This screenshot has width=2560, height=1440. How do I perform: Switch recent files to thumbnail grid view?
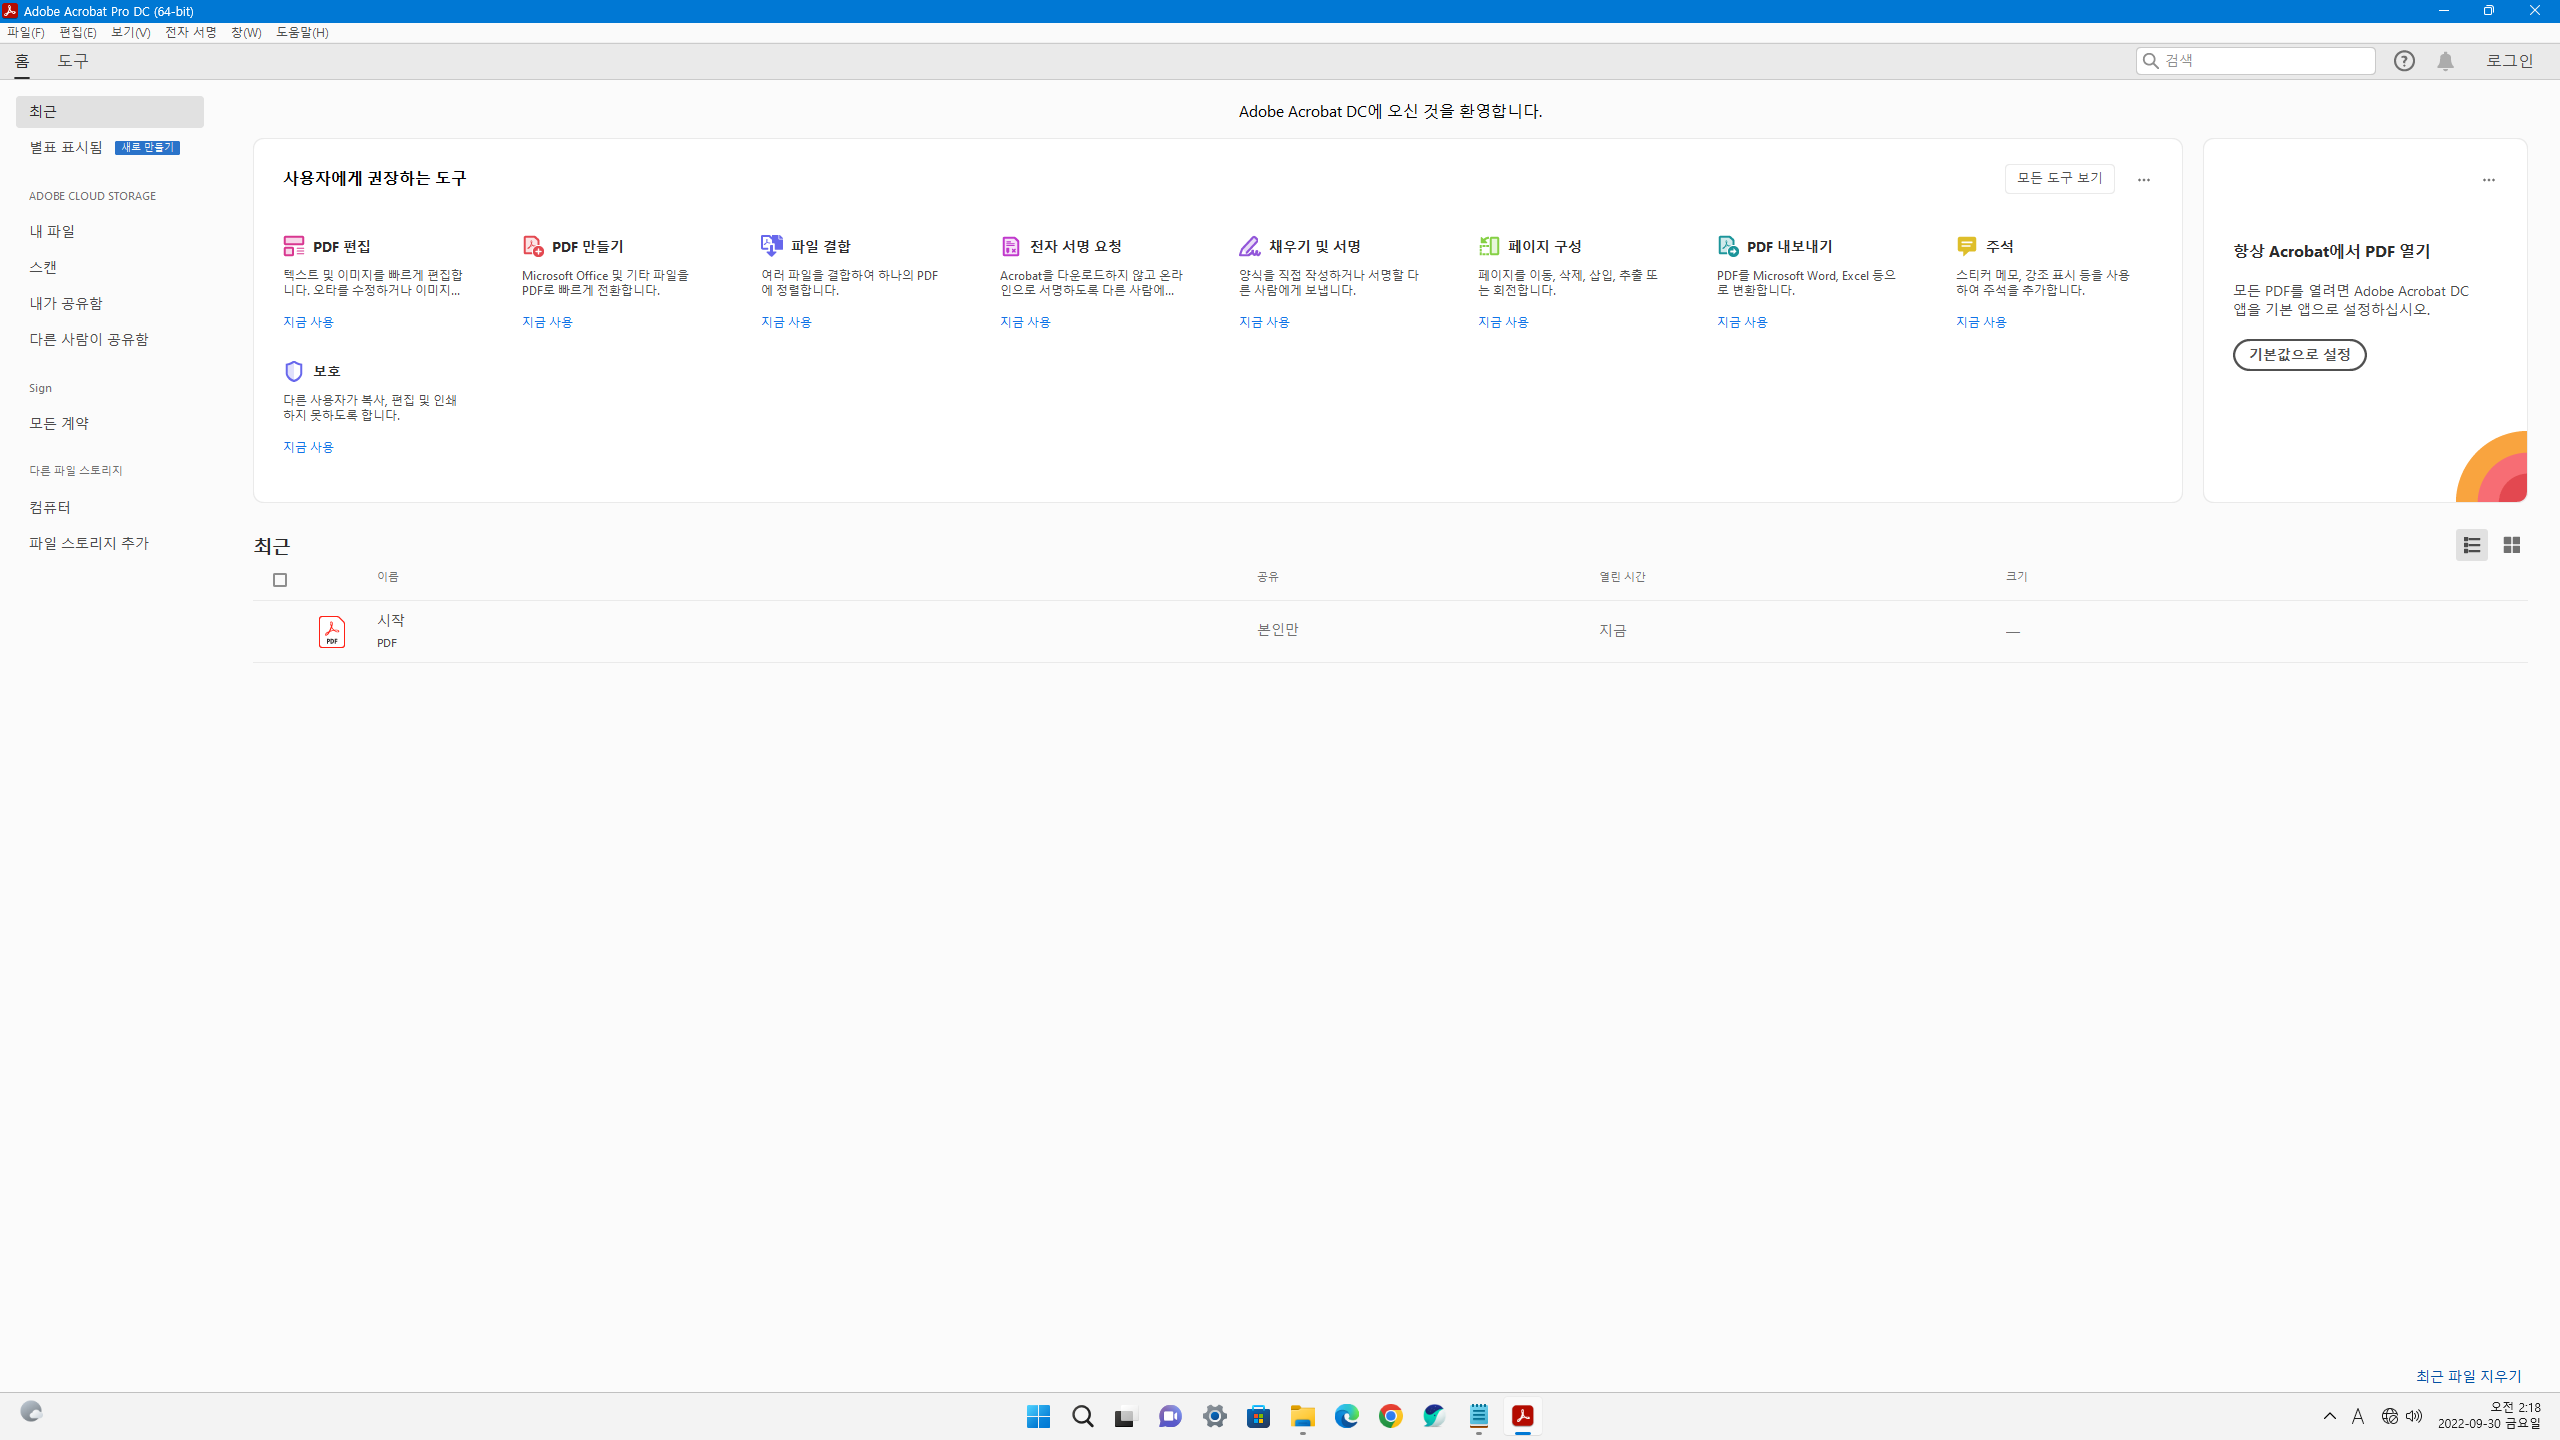(x=2511, y=545)
